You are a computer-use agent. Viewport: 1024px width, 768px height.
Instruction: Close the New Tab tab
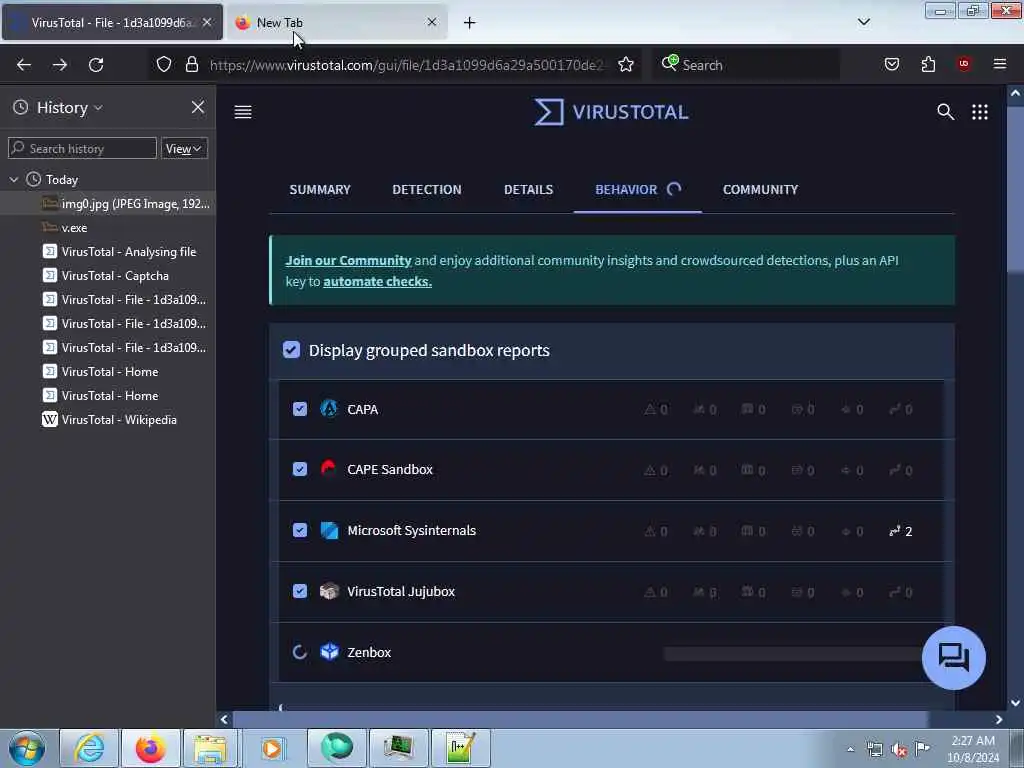432,22
